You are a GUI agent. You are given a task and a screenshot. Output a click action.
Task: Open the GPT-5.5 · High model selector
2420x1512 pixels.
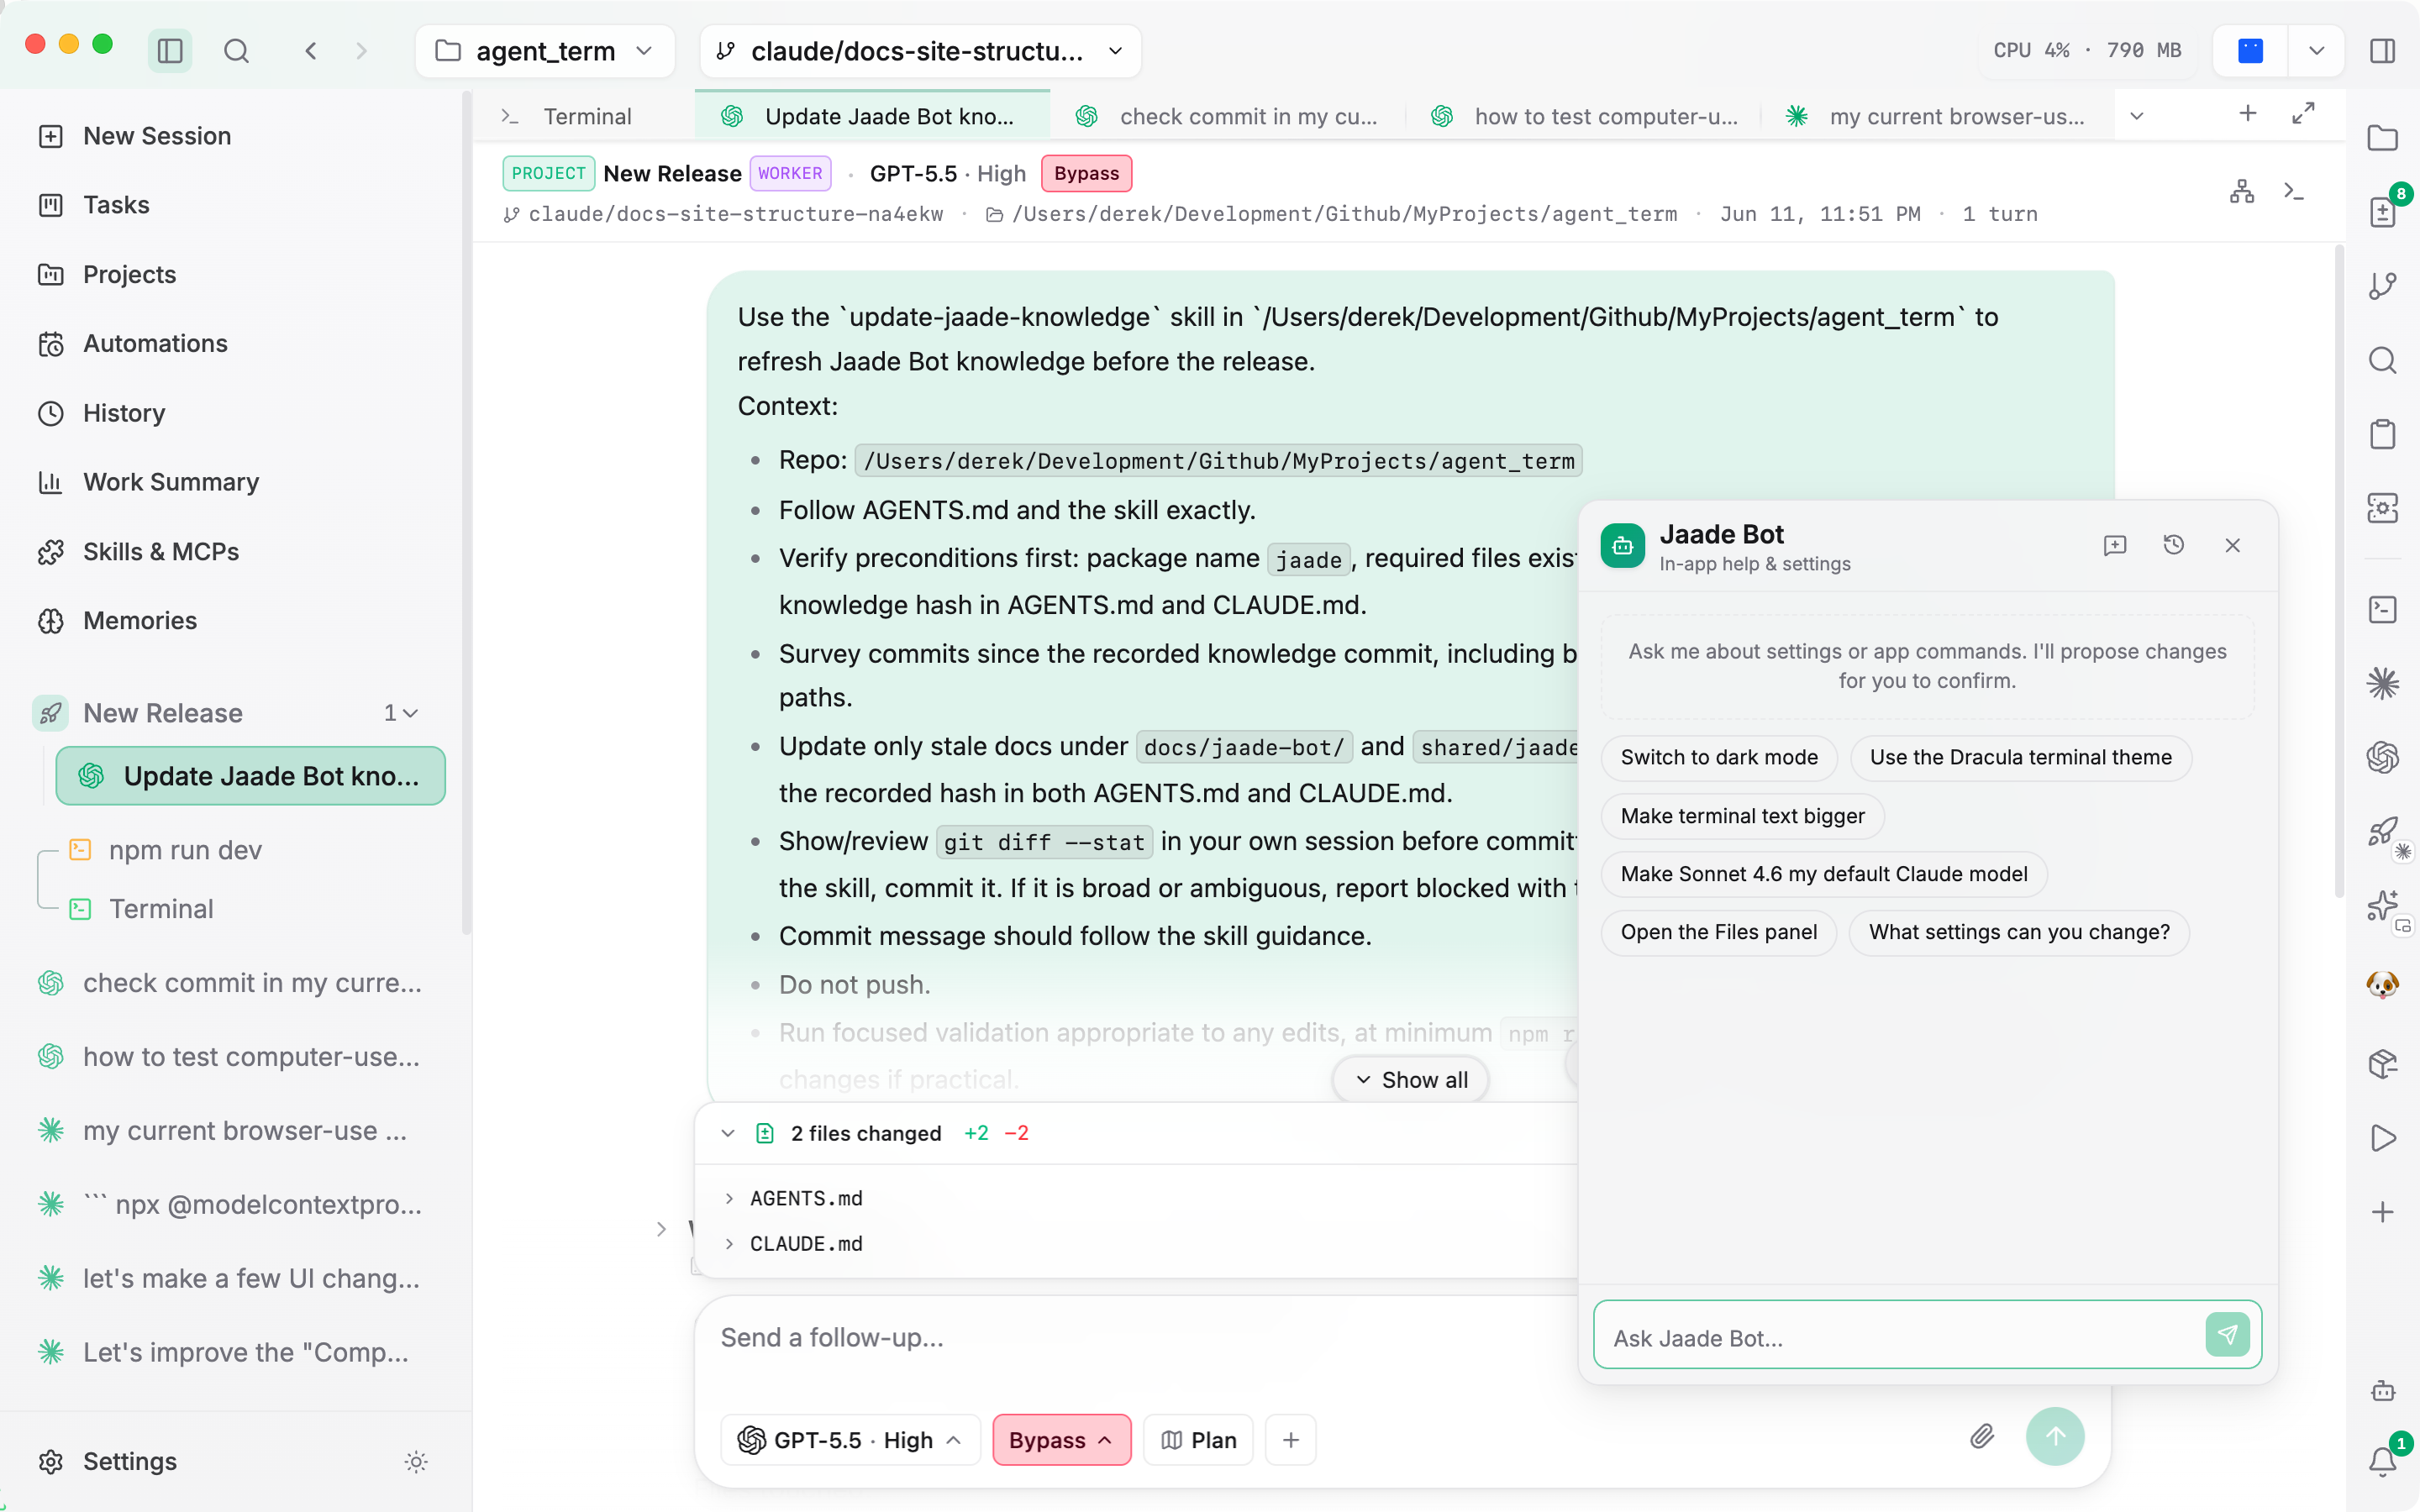pos(850,1439)
